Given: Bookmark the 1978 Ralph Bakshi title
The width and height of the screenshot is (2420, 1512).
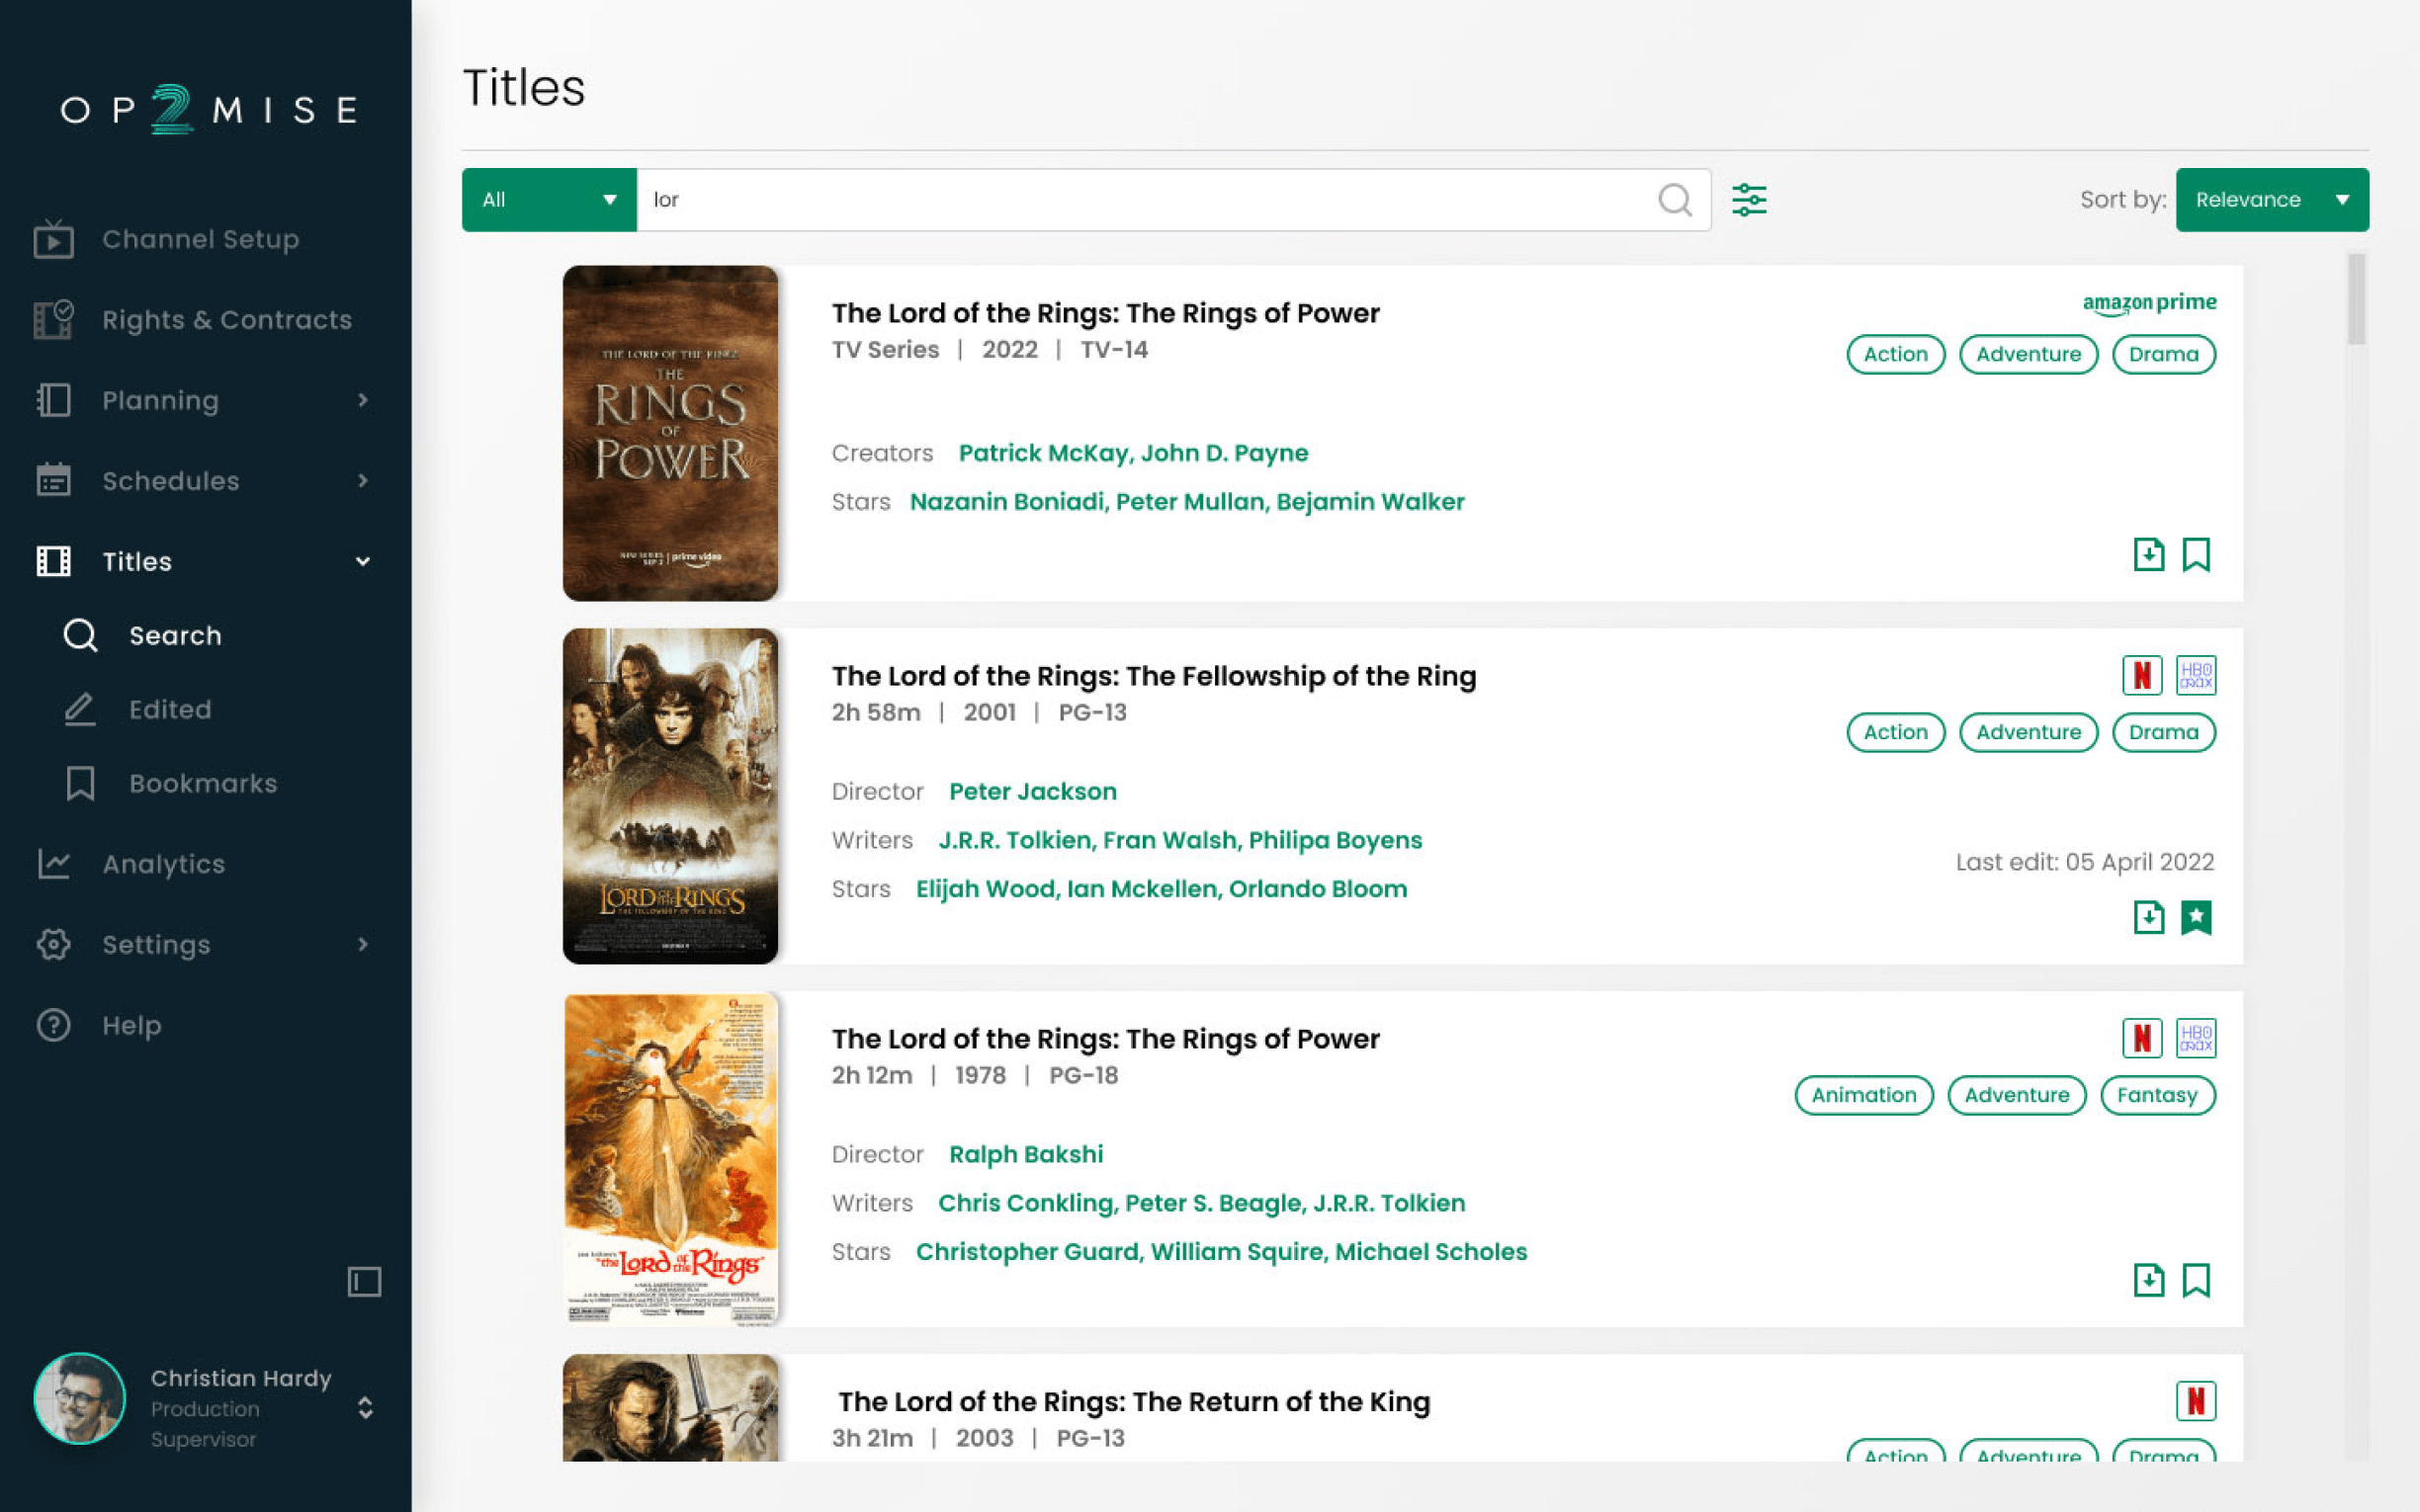Looking at the screenshot, I should point(2196,1280).
